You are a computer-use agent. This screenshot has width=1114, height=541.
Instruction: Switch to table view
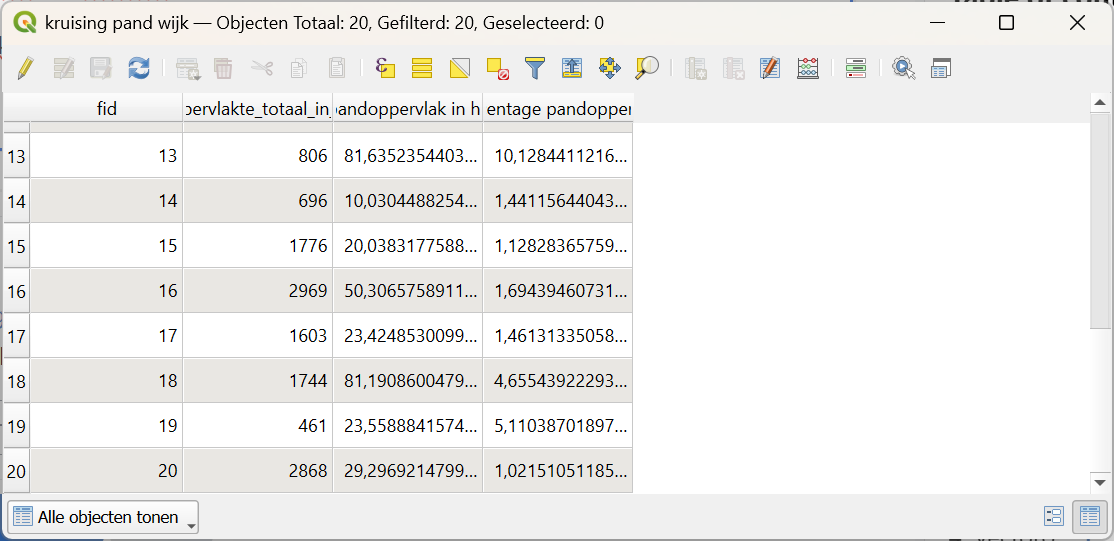click(1087, 516)
